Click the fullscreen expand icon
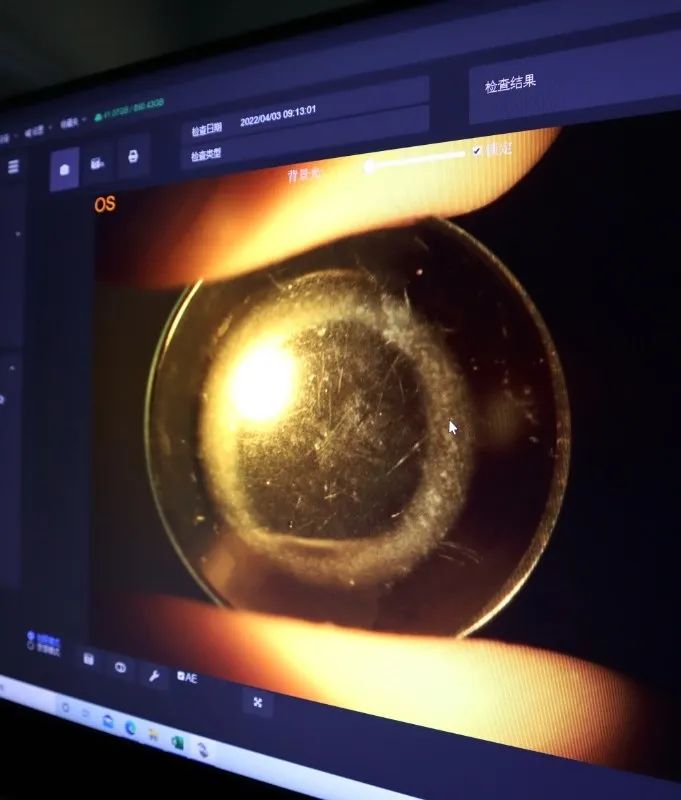The image size is (681, 800). [x=258, y=703]
